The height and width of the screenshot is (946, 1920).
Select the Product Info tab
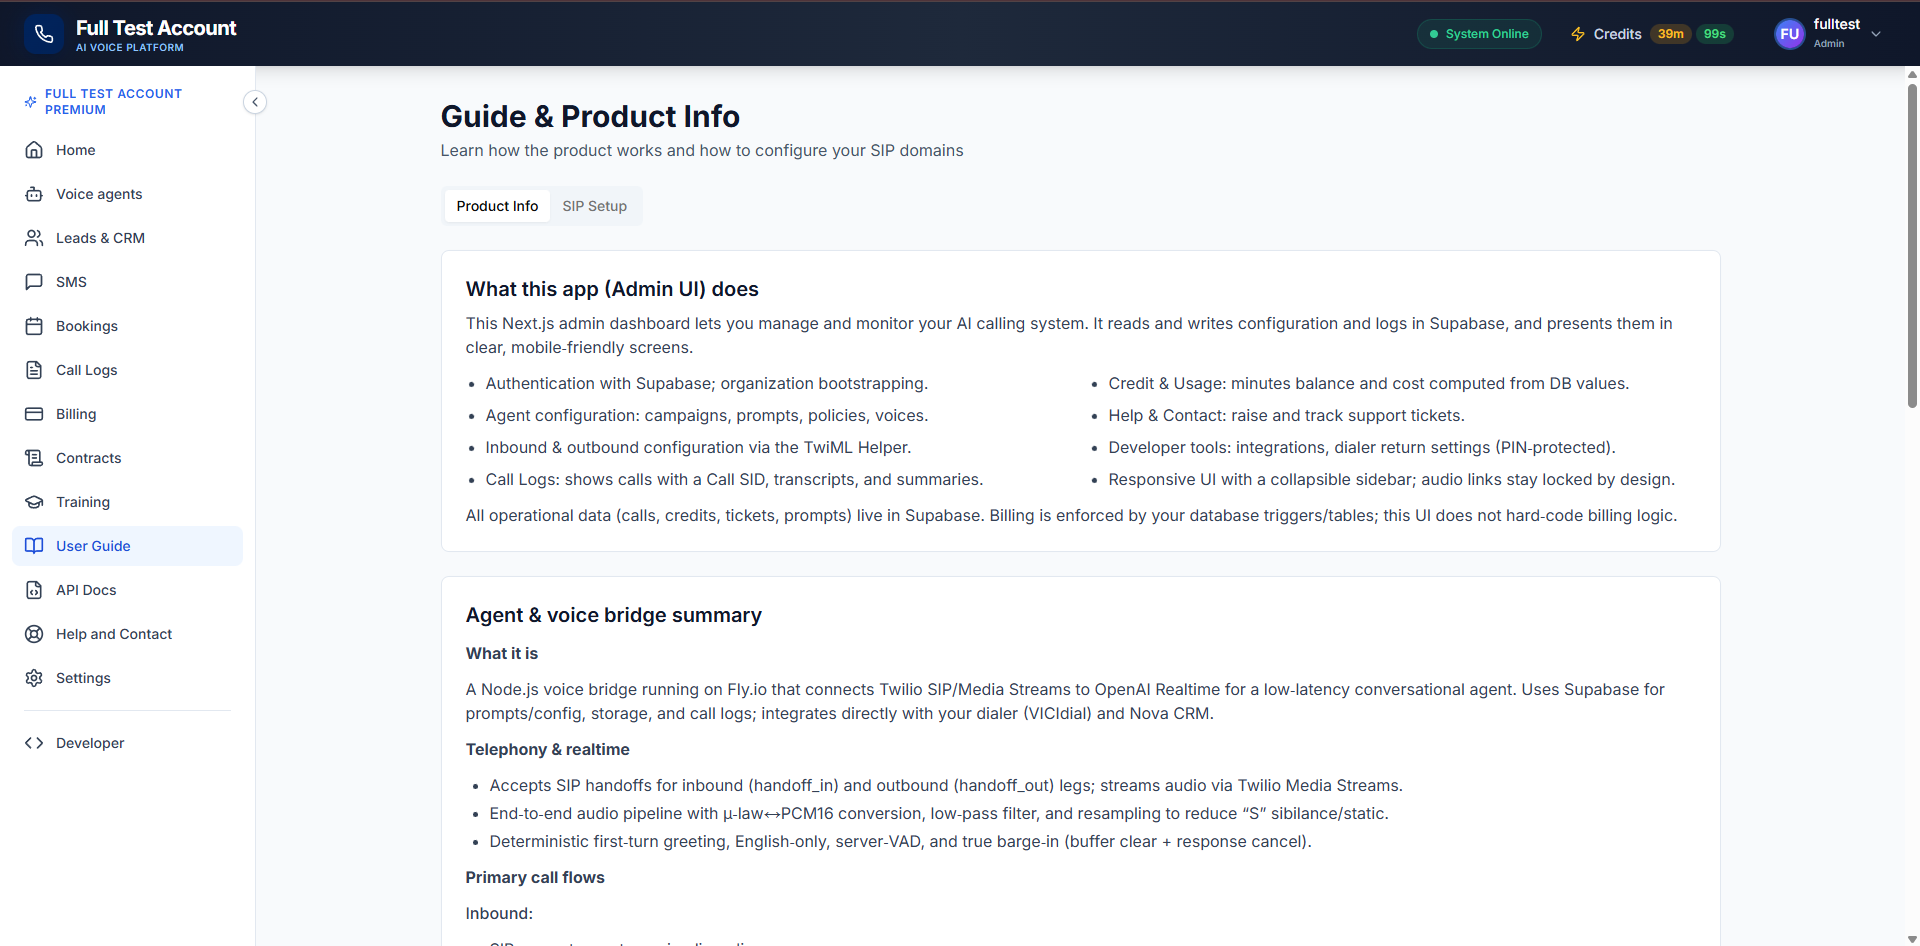click(x=497, y=206)
